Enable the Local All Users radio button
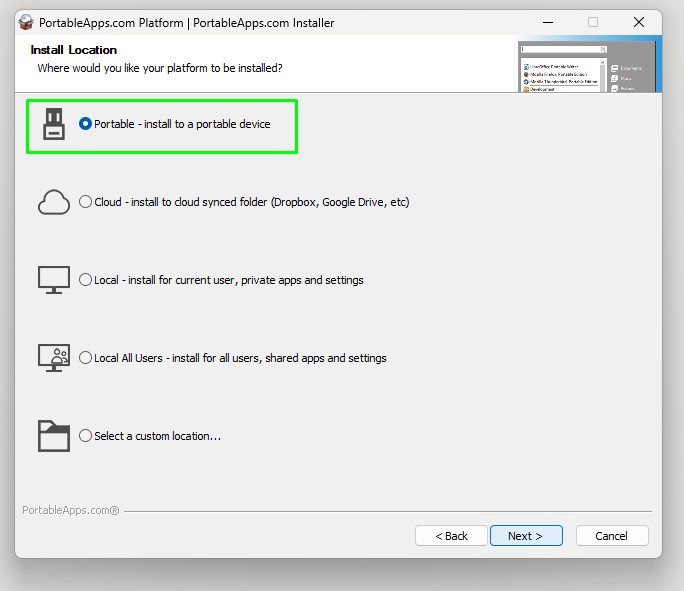The image size is (684, 591). point(86,358)
